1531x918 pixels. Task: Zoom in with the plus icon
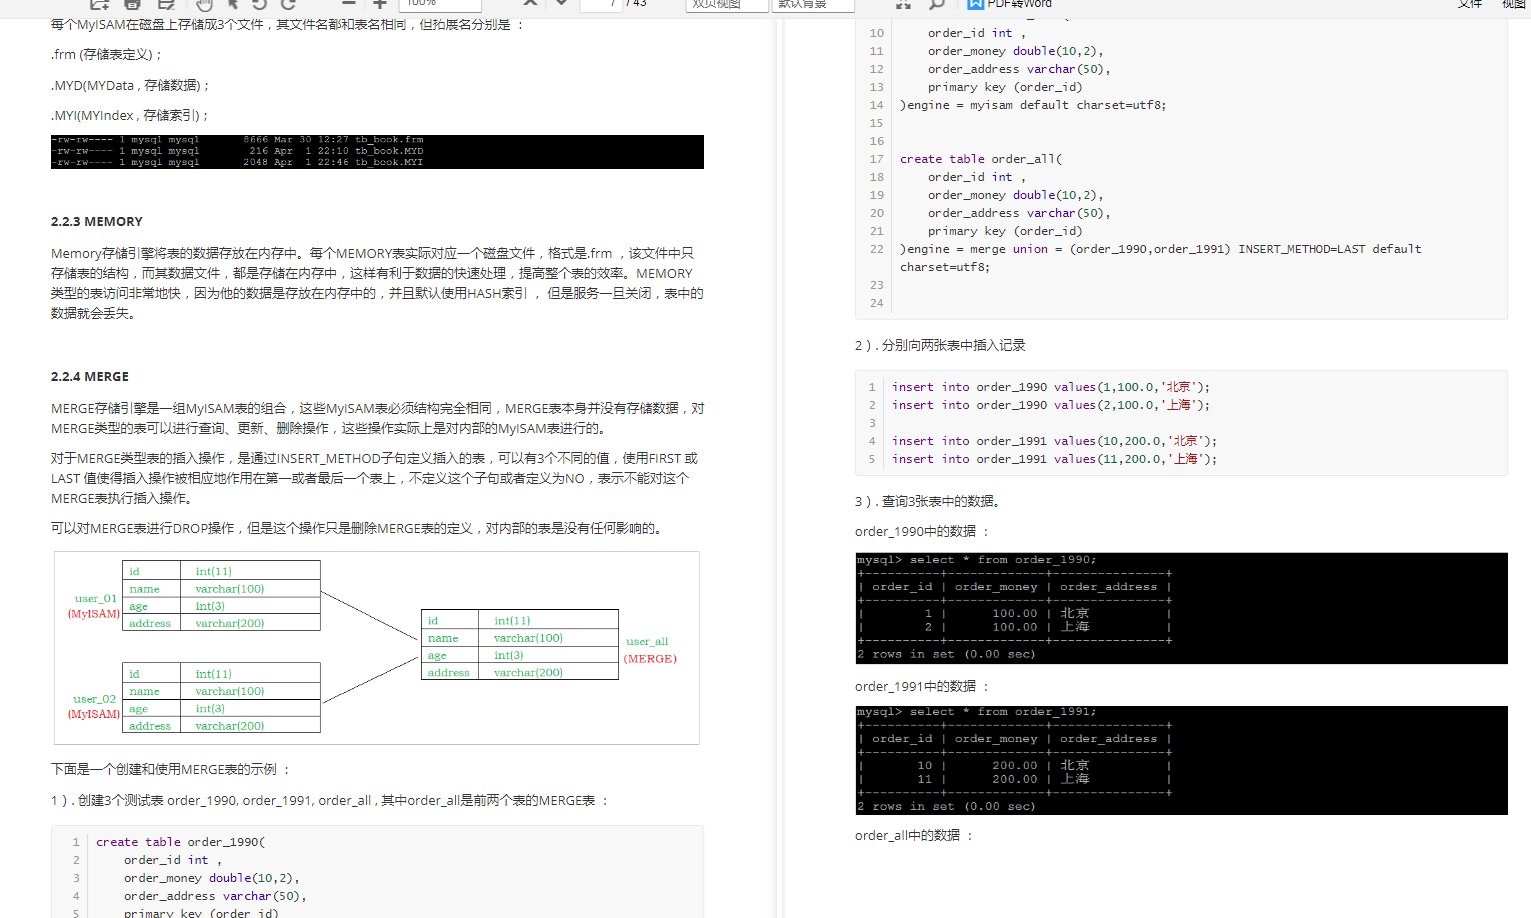[378, 4]
